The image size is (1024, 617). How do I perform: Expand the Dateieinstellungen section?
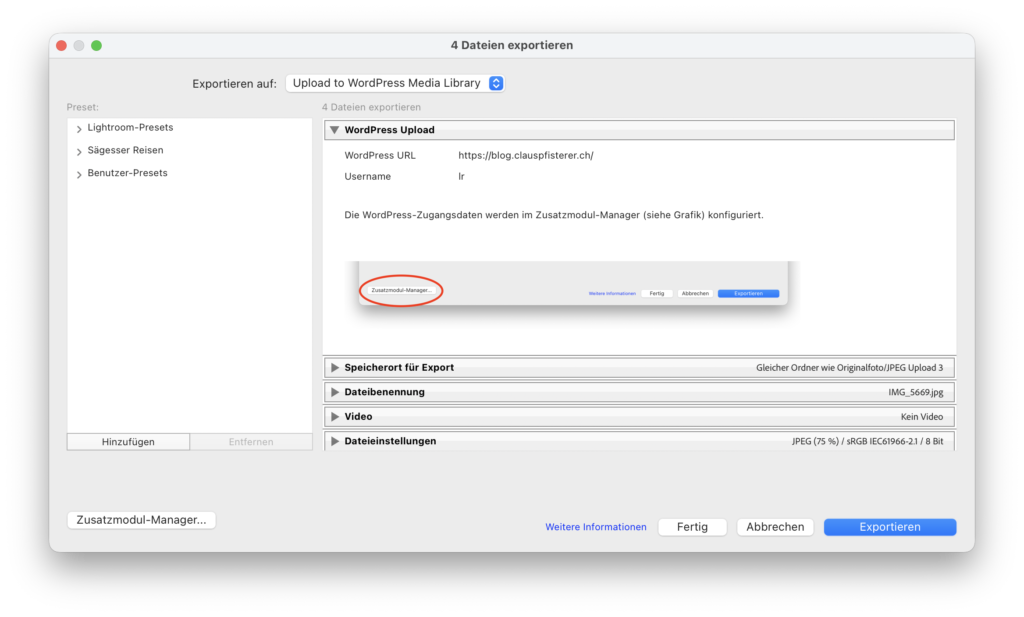coord(335,441)
